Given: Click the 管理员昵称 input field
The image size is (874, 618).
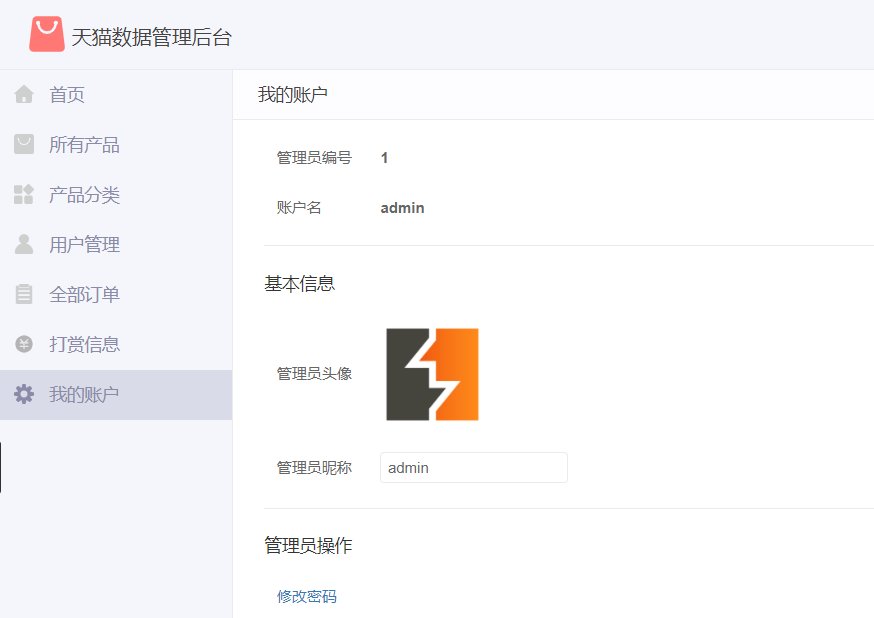Looking at the screenshot, I should (474, 468).
